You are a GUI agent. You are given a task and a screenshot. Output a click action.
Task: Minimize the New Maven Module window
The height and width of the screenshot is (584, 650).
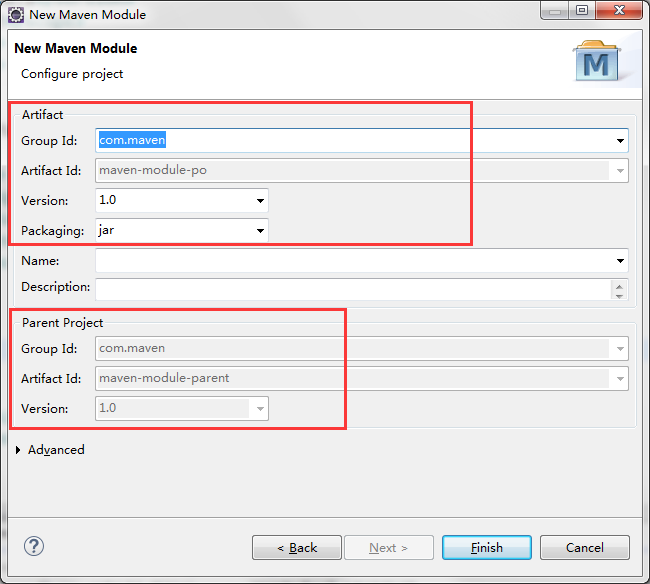(x=555, y=10)
